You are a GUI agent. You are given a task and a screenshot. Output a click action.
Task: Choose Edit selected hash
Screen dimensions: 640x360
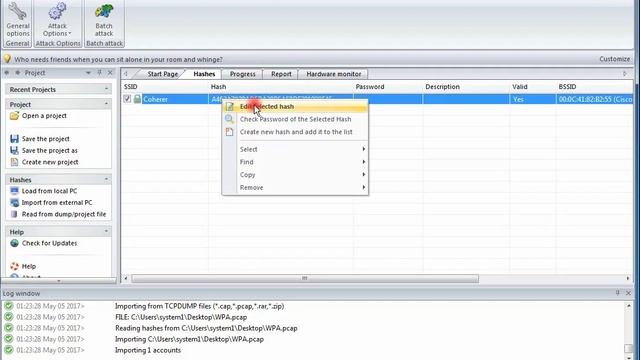[x=295, y=107]
